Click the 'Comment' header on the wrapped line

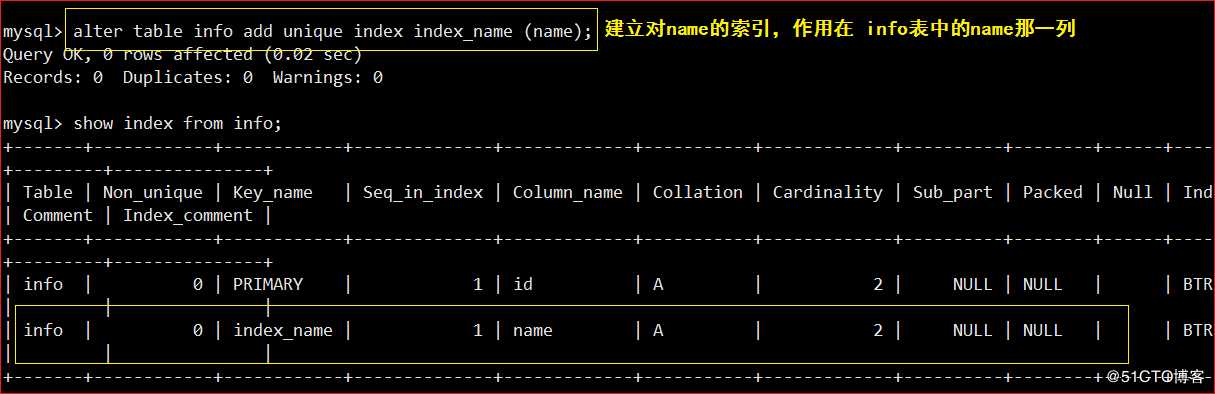58,215
